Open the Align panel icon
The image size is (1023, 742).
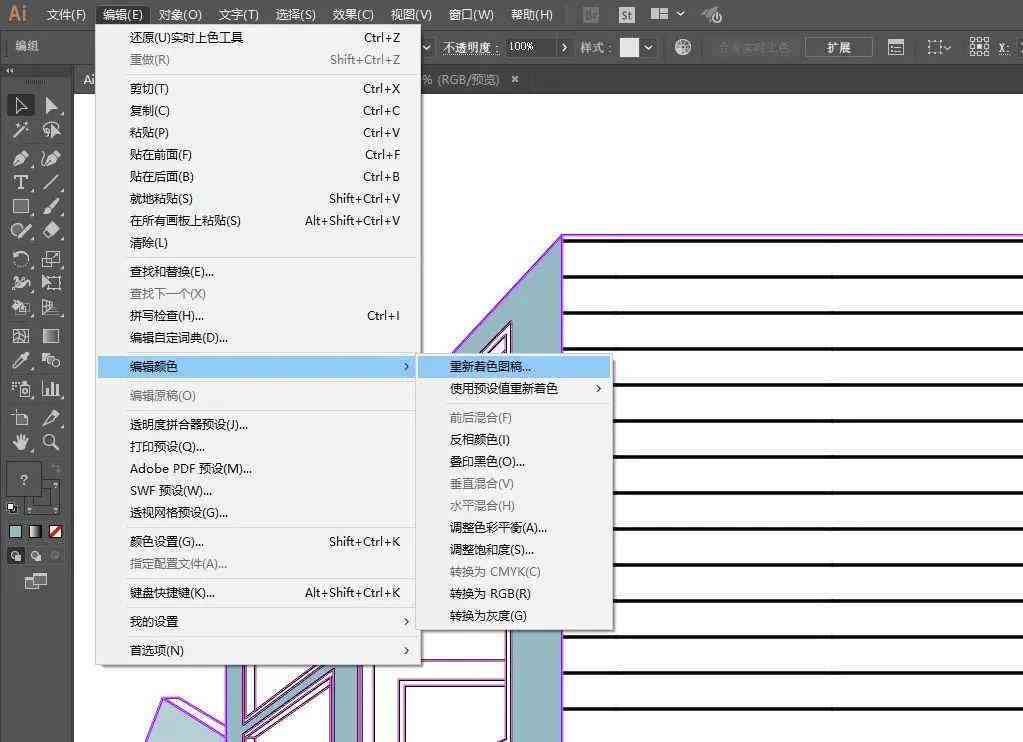[x=896, y=47]
